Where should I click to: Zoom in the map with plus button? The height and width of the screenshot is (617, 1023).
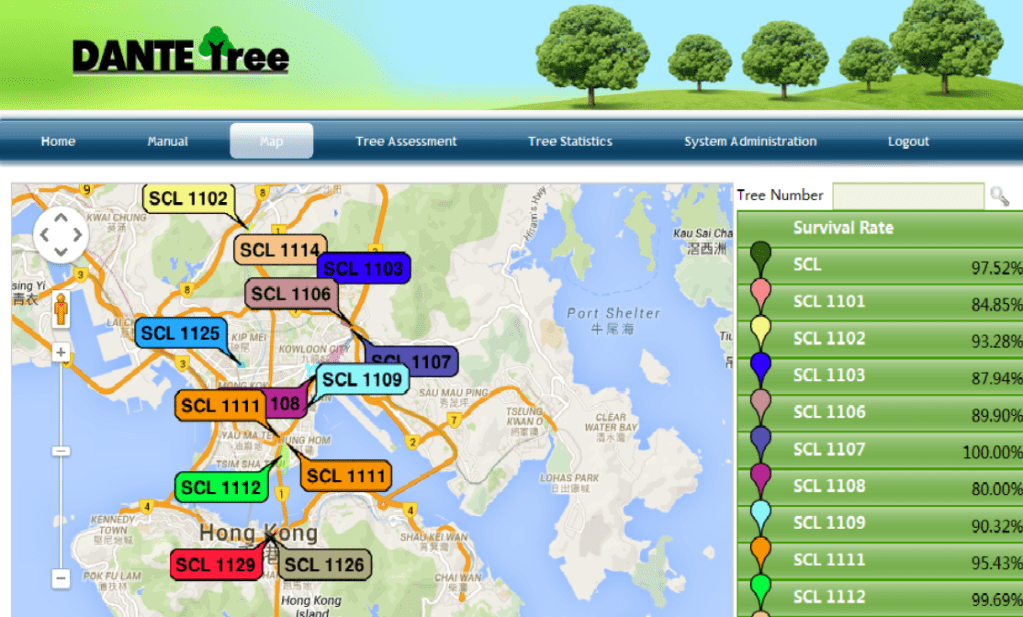61,353
